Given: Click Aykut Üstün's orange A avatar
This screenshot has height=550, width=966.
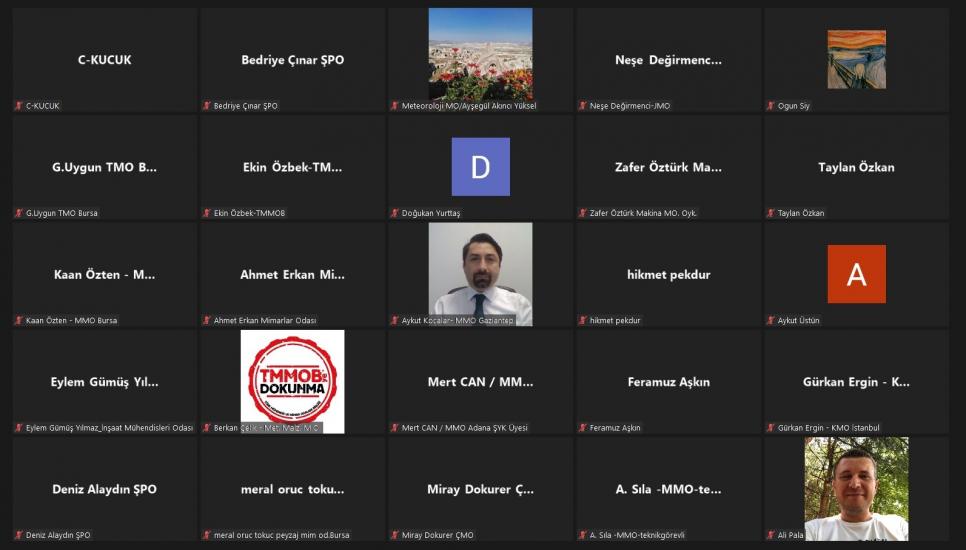Looking at the screenshot, I should (856, 274).
